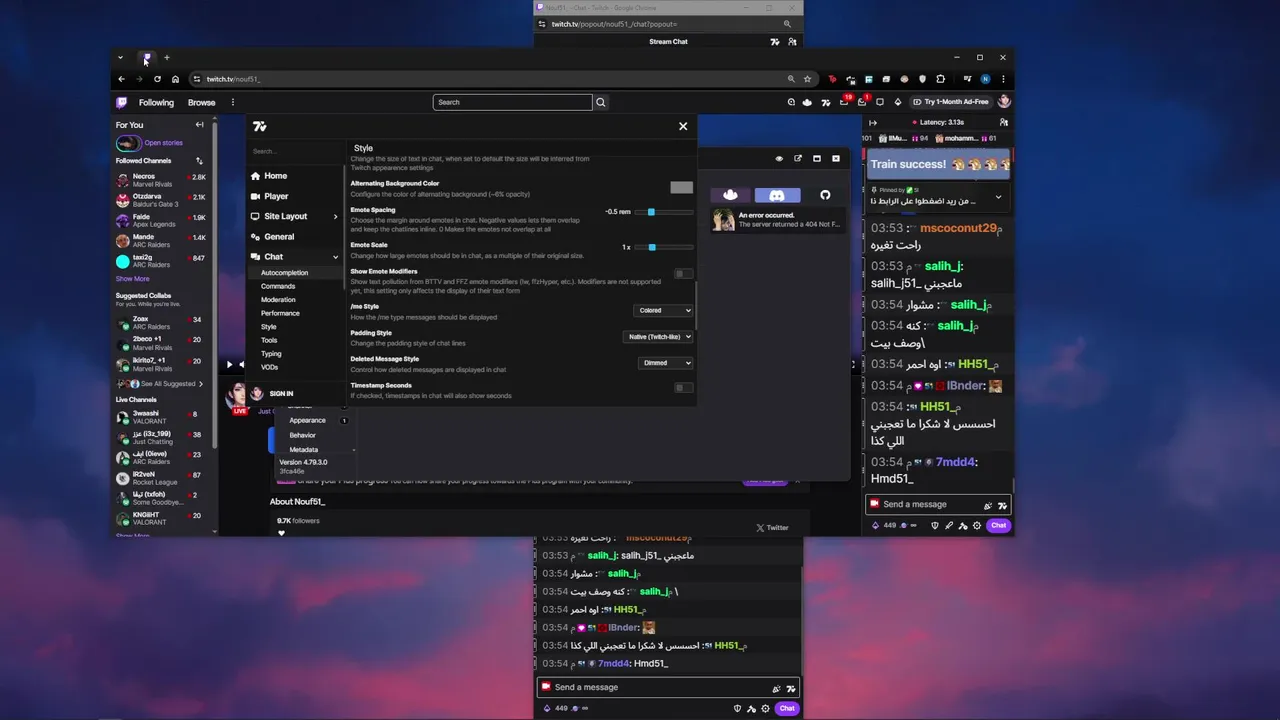Click the Get Bits diamond icon

pyautogui.click(x=897, y=102)
